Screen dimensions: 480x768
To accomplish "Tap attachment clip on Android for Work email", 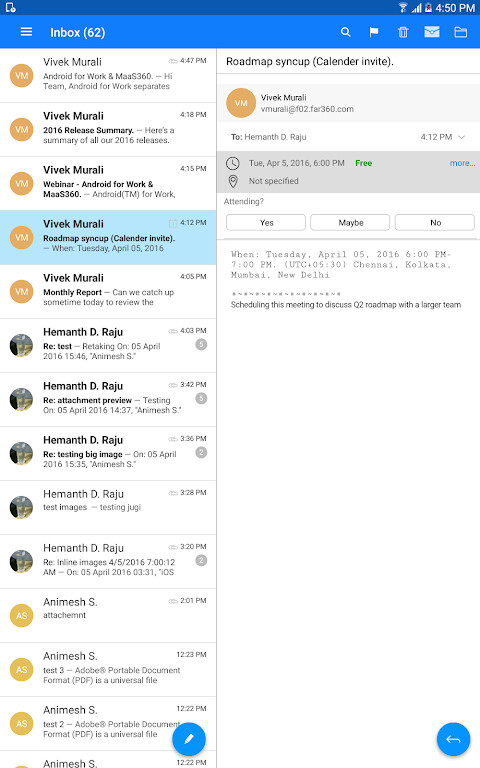I will click(x=173, y=61).
